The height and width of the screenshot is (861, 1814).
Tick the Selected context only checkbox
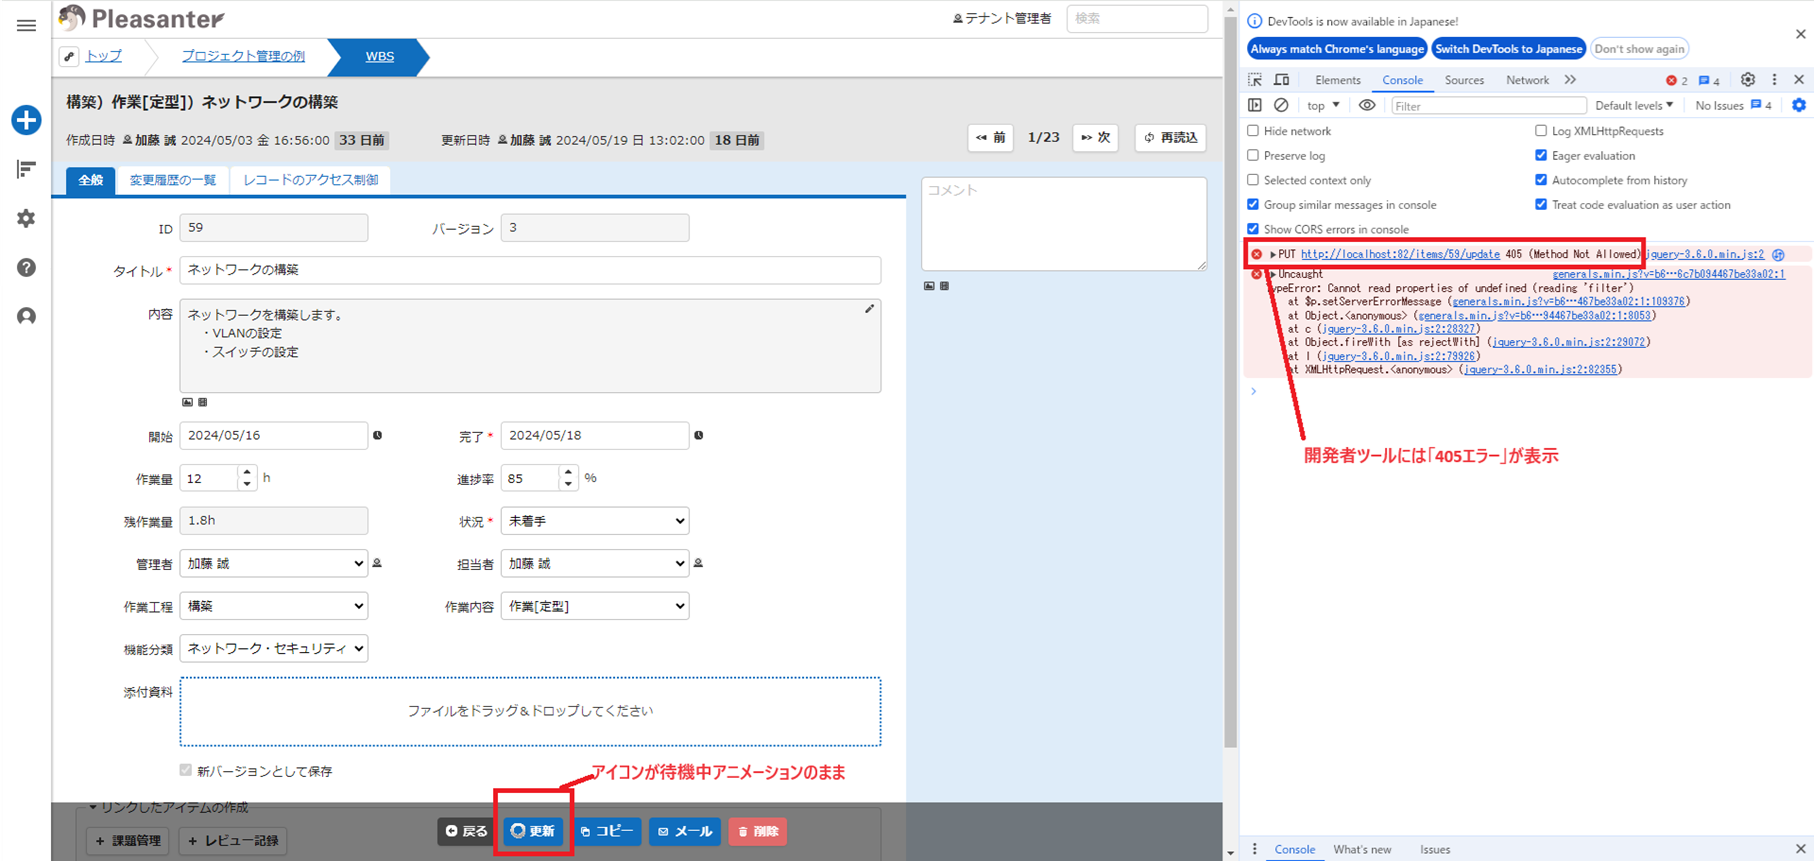(x=1253, y=180)
